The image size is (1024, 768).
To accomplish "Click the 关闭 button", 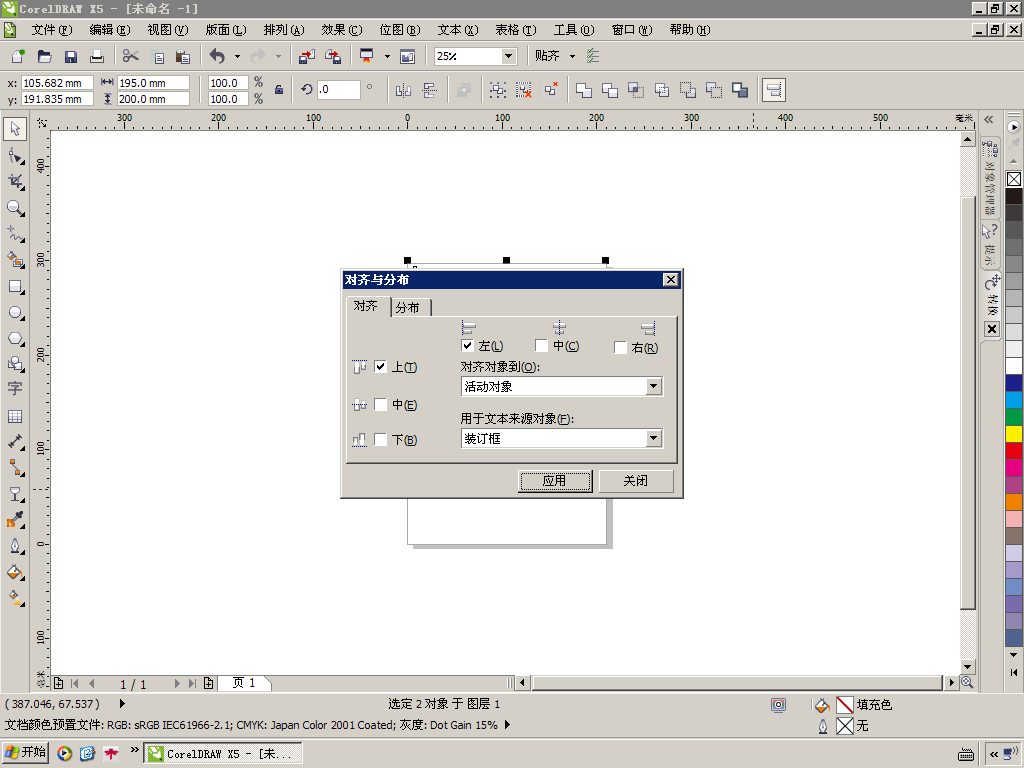I will pyautogui.click(x=635, y=481).
